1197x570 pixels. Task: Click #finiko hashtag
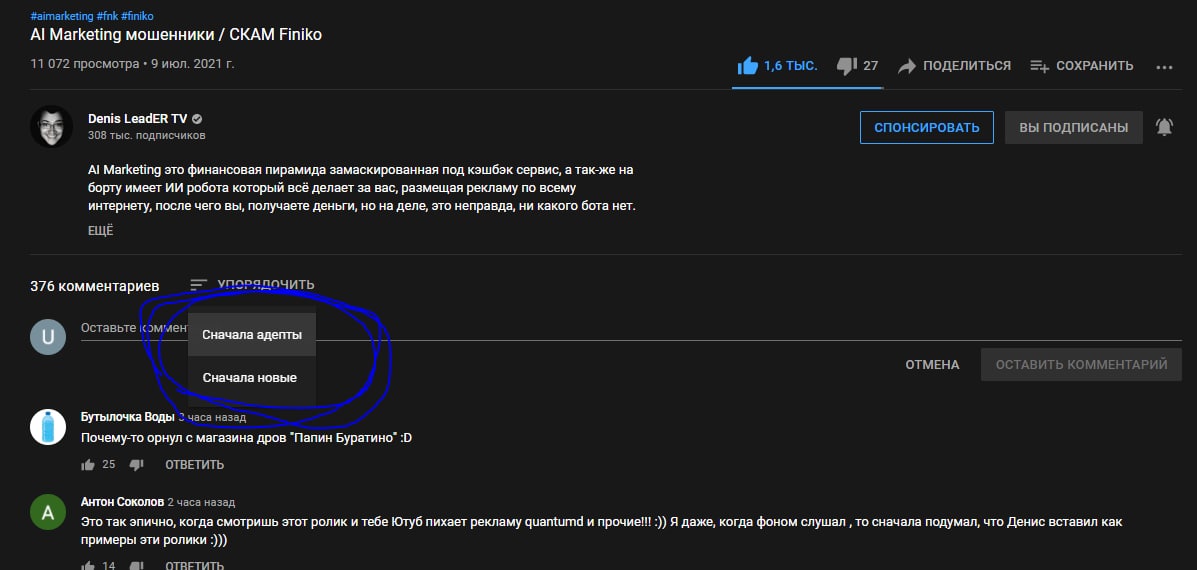pyautogui.click(x=137, y=16)
